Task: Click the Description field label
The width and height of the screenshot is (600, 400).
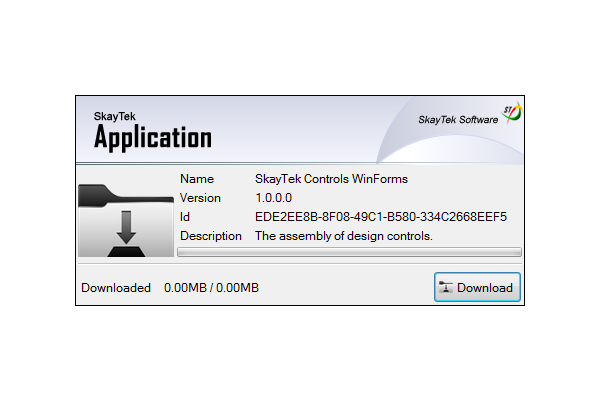Action: (x=211, y=236)
